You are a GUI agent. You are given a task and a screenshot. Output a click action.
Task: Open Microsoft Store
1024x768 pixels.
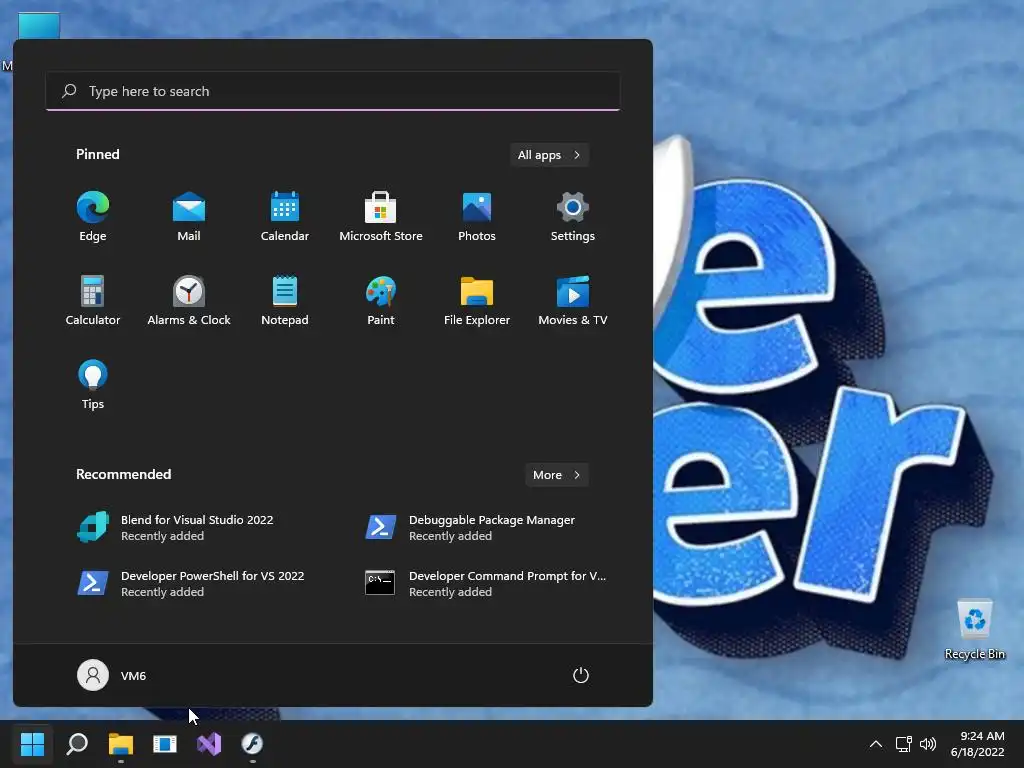381,217
